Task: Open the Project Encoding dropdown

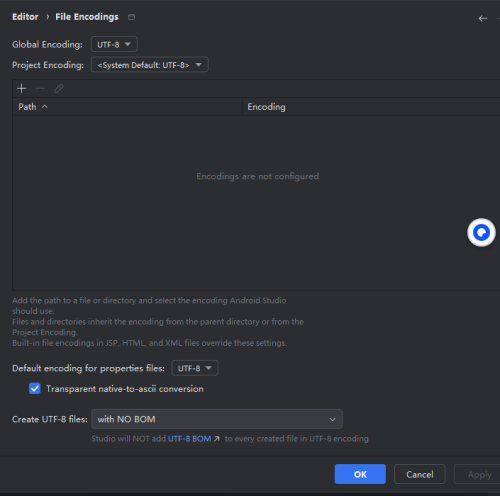Action: [x=150, y=65]
